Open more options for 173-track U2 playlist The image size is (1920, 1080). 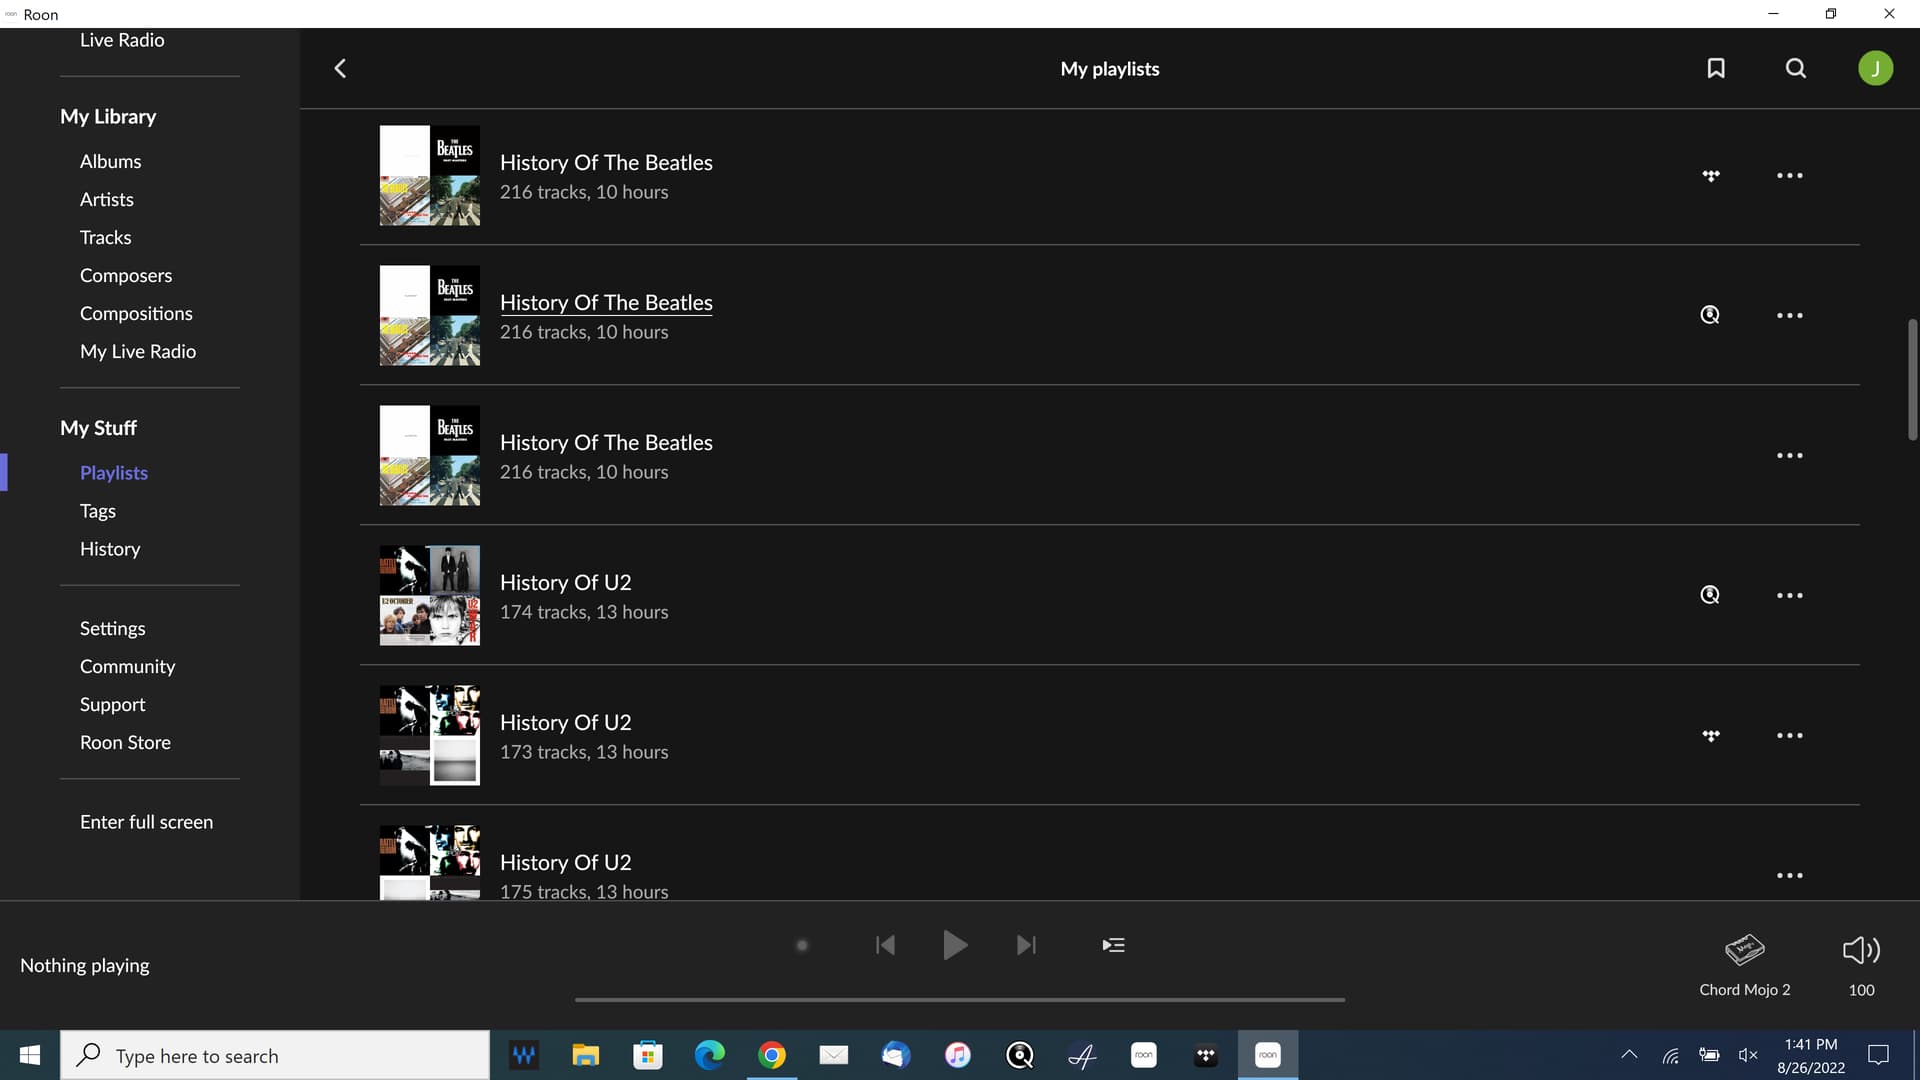click(x=1790, y=735)
